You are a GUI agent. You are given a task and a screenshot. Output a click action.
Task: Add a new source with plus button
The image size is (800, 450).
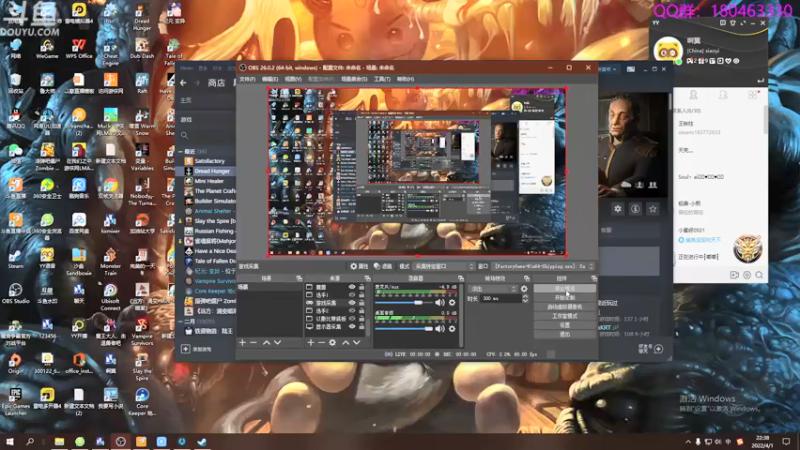[x=311, y=342]
